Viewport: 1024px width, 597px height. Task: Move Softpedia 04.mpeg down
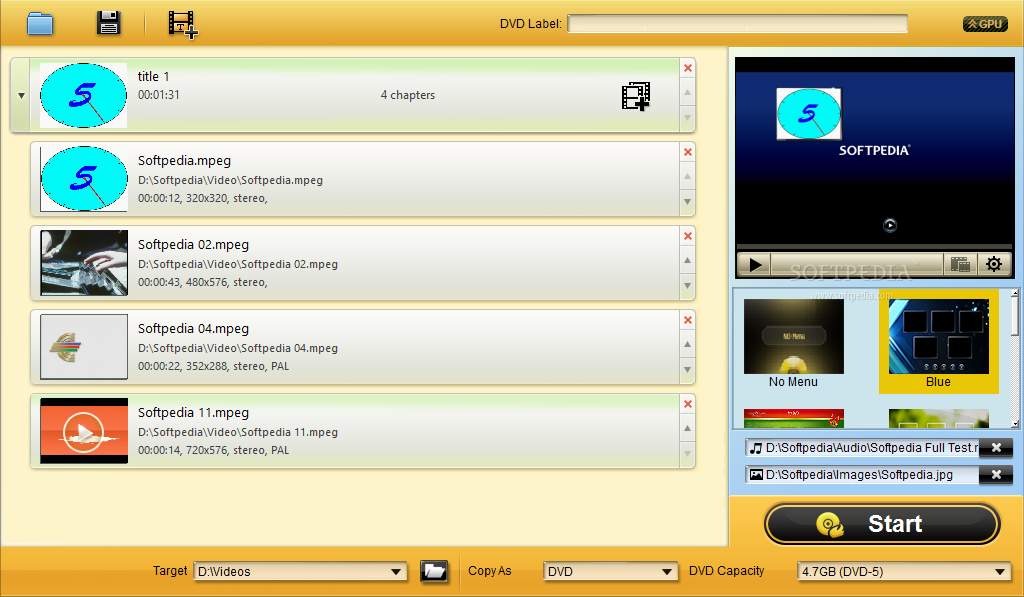[688, 370]
